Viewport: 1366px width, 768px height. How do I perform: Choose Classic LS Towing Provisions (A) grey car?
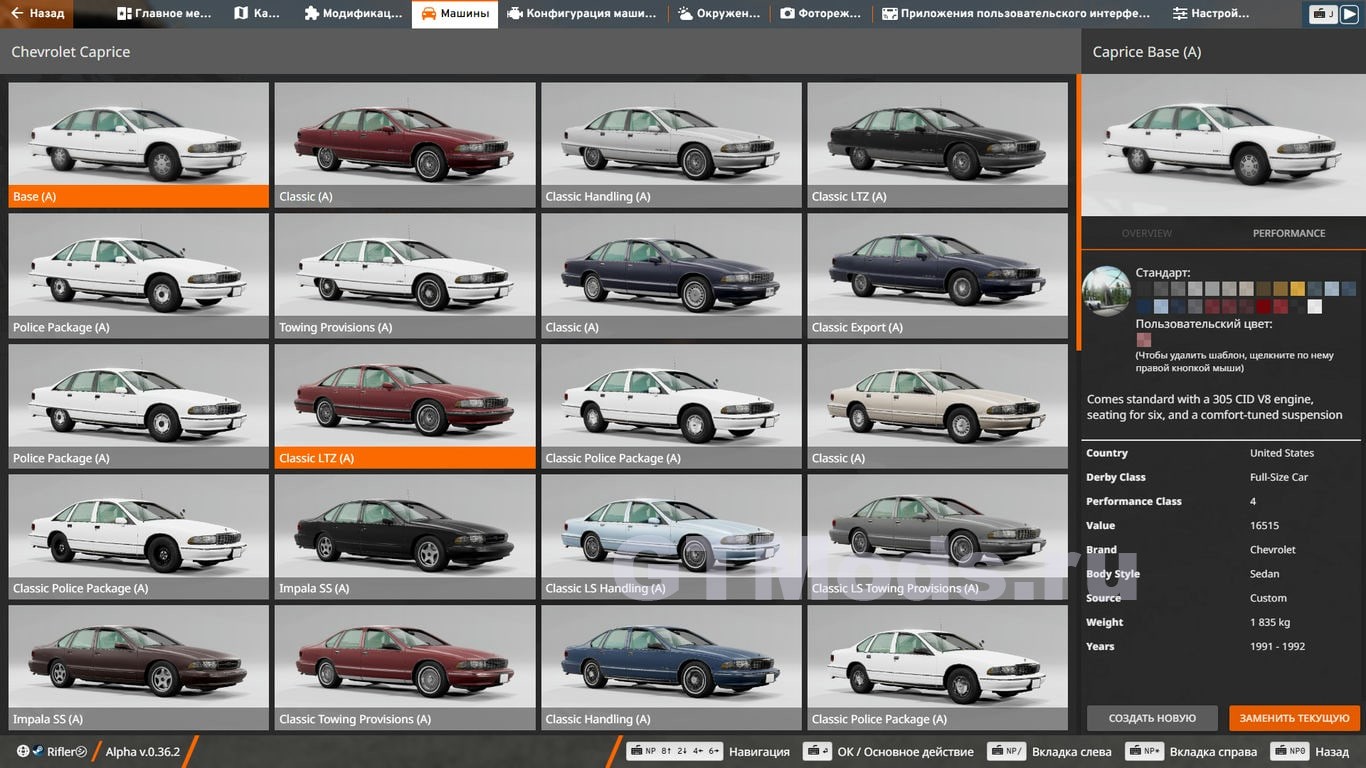938,536
